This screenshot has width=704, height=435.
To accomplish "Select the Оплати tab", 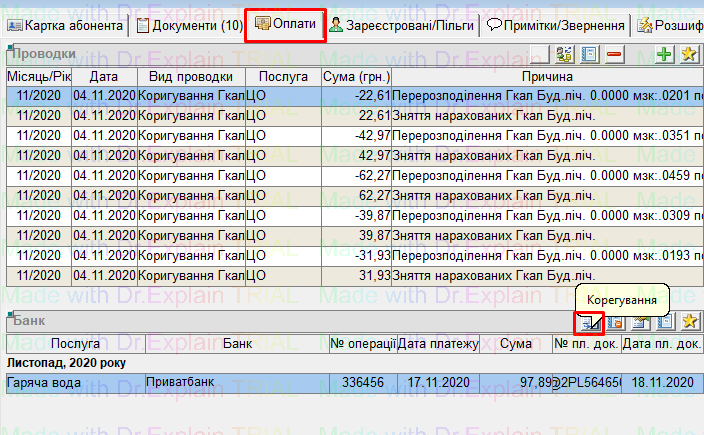I will (287, 24).
